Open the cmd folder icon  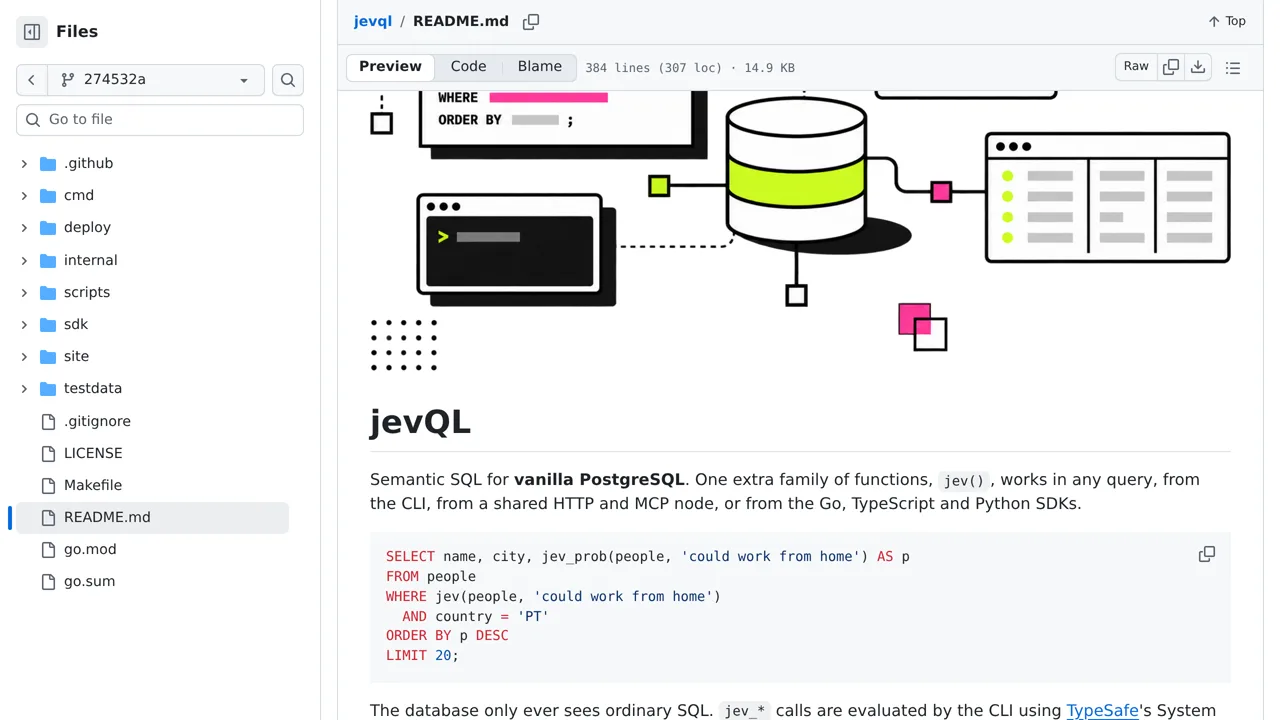(48, 196)
